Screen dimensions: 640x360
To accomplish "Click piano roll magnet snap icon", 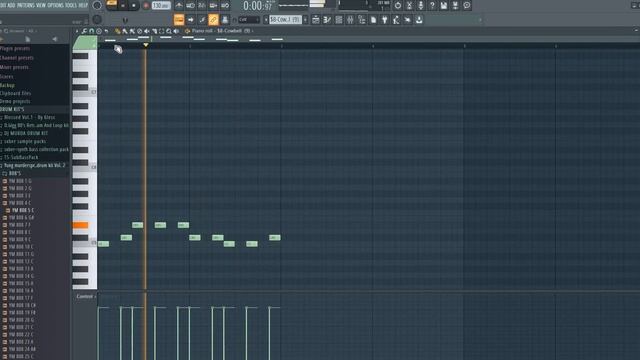I will tap(92, 31).
